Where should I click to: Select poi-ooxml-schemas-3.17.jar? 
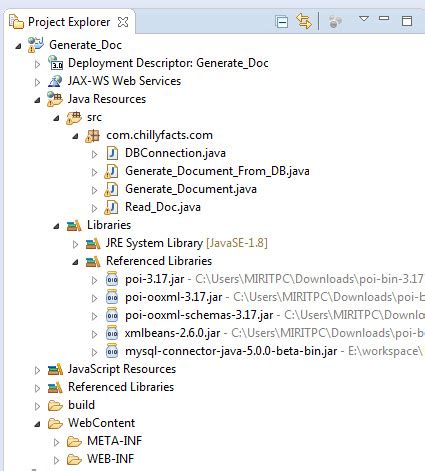(199, 315)
